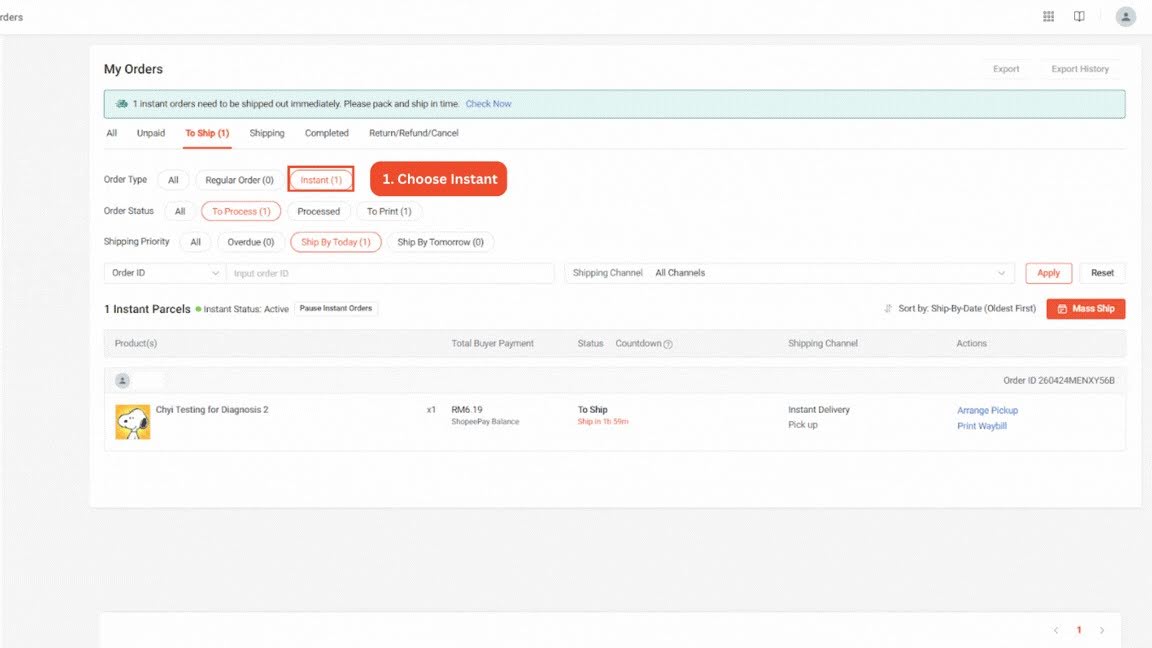Open the apps grid icon
Screen dimensions: 1152x648
click(x=1048, y=16)
